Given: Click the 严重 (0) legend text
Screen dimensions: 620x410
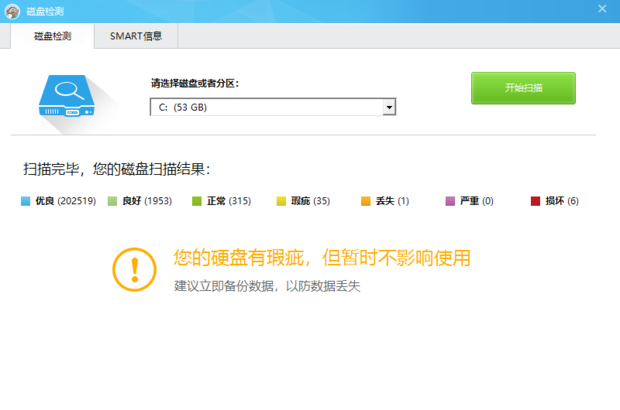Looking at the screenshot, I should coord(476,201).
